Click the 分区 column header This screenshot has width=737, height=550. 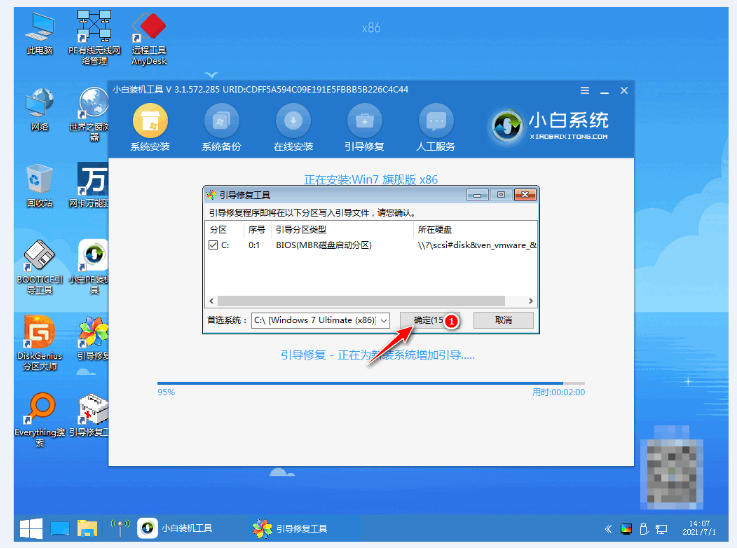218,229
